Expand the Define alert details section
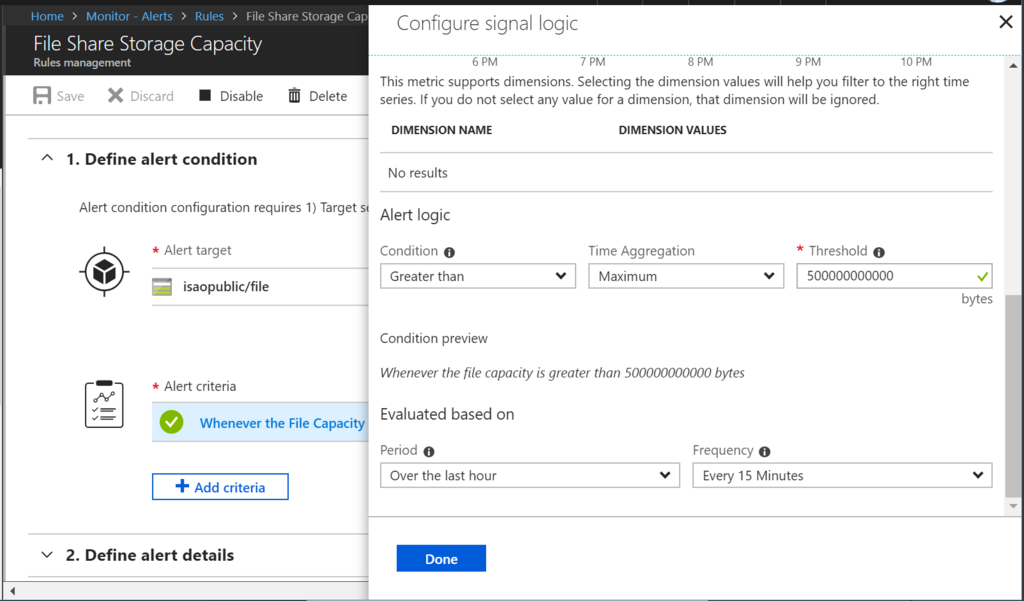Screen dimensions: 1024x601 tap(47, 555)
